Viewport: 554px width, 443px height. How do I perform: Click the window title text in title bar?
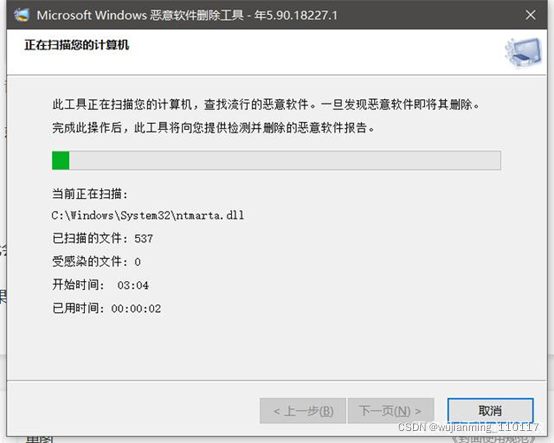click(187, 15)
